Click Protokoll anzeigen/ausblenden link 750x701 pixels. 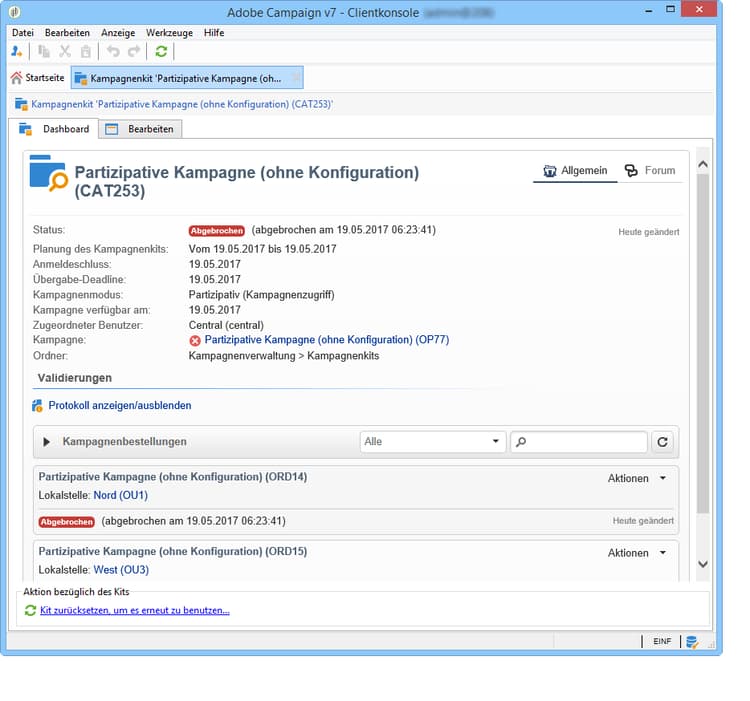point(120,405)
